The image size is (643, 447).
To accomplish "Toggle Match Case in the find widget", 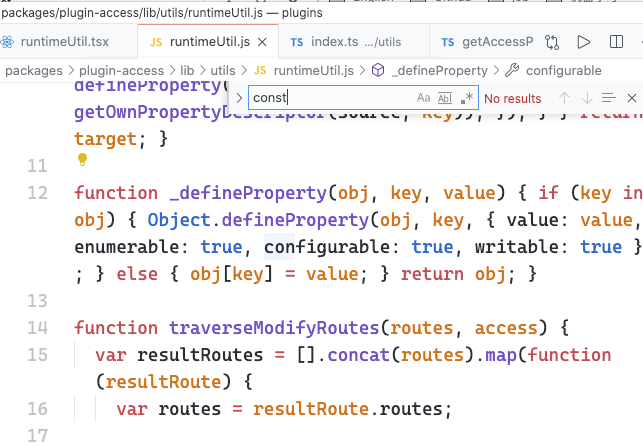I will (424, 98).
